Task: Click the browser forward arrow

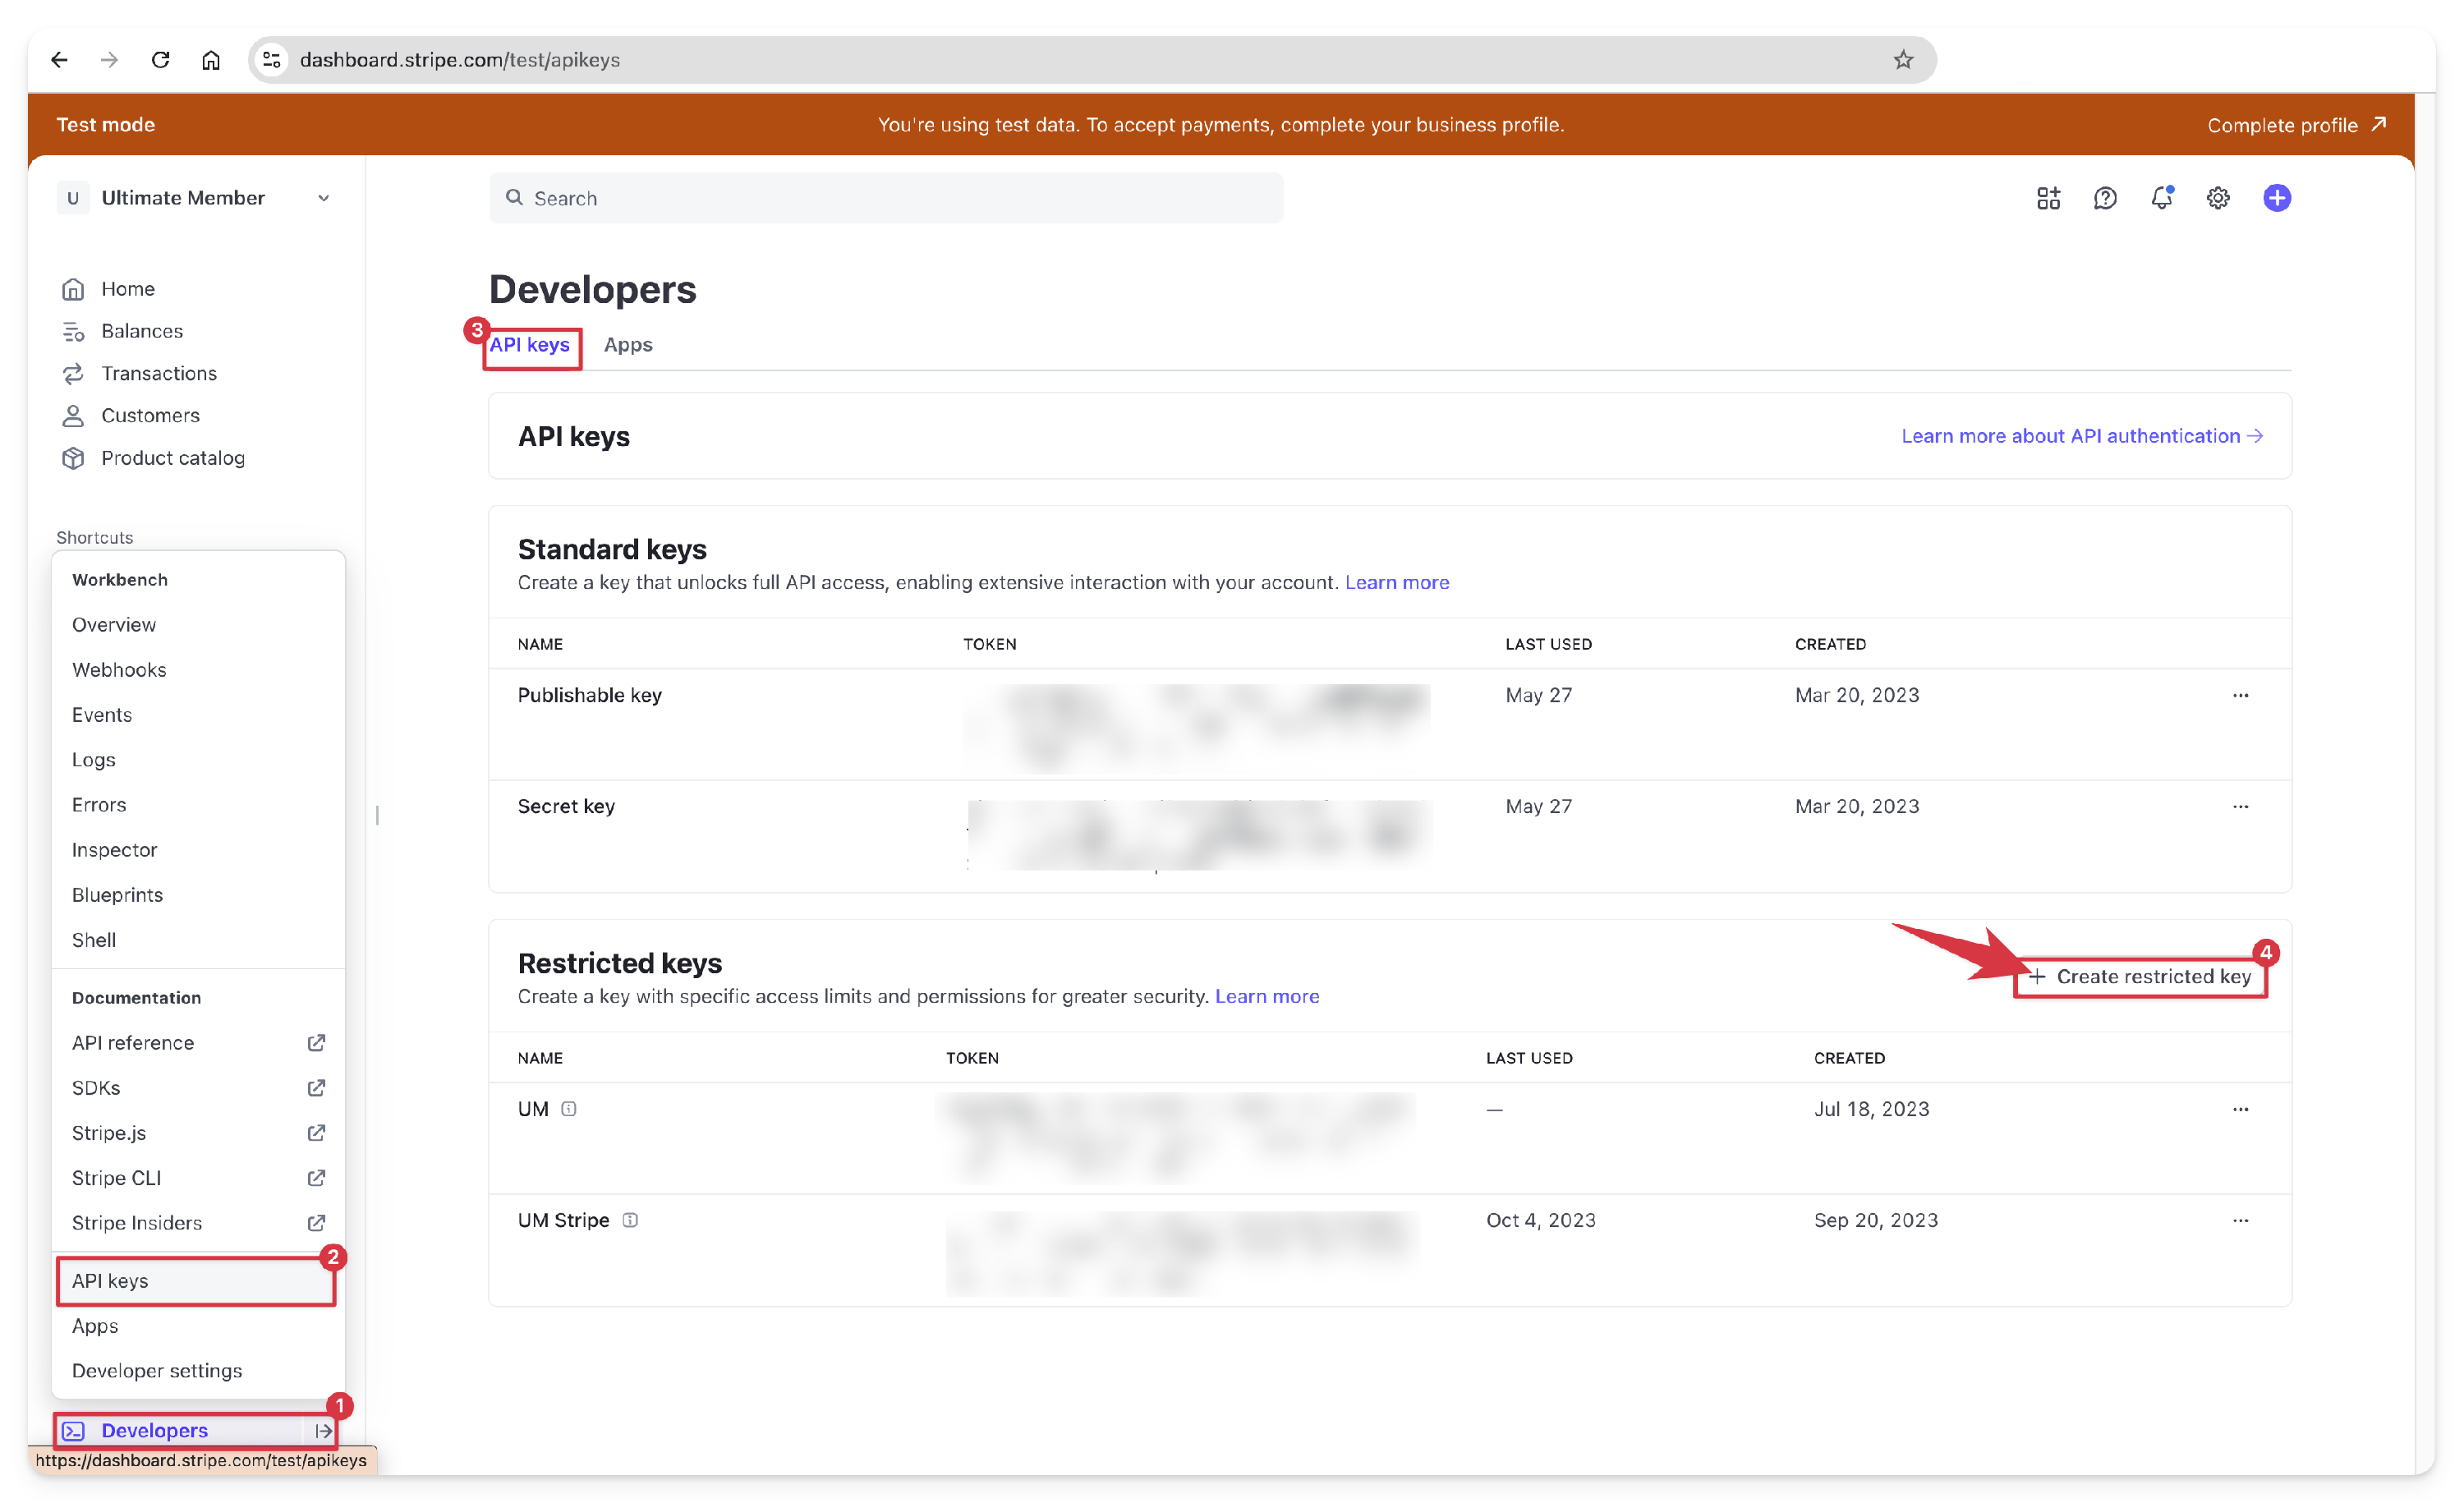Action: pyautogui.click(x=109, y=60)
